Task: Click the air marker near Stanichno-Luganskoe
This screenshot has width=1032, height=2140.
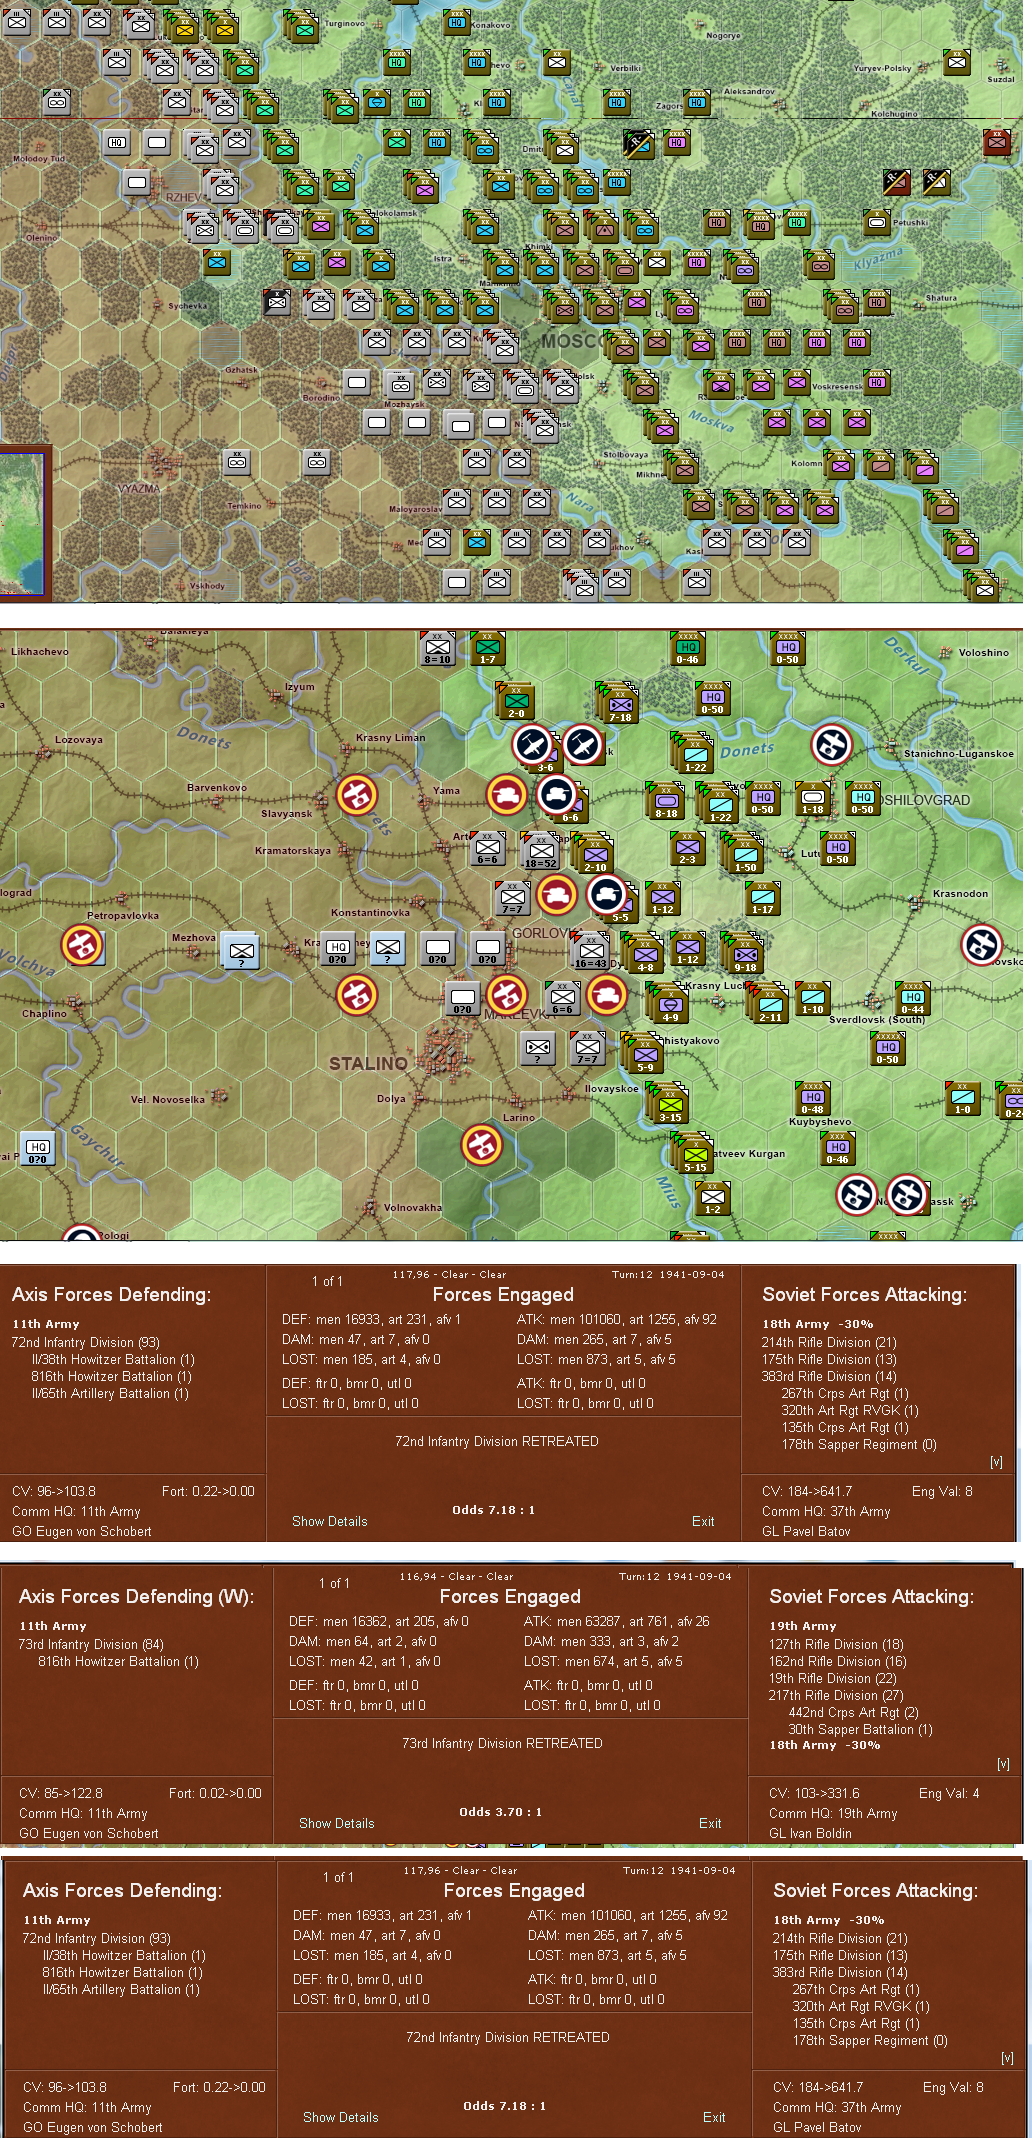Action: [x=831, y=745]
